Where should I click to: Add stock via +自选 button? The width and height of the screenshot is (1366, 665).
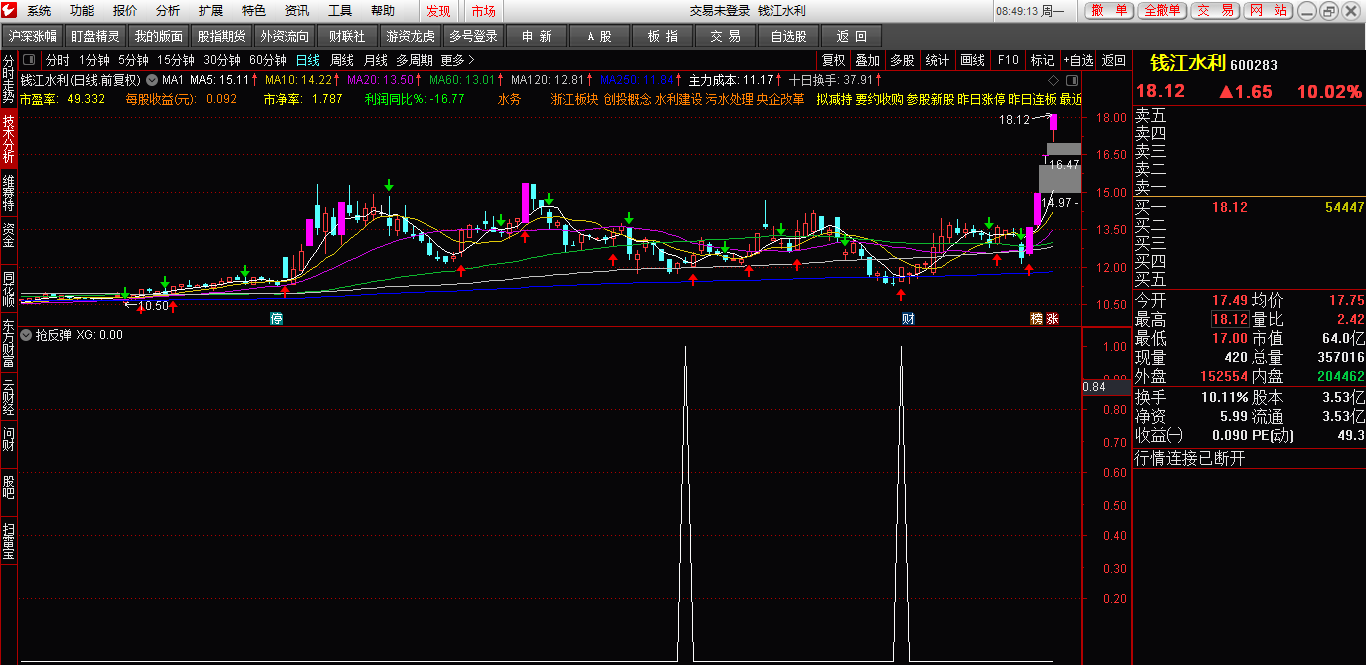[x=1078, y=60]
